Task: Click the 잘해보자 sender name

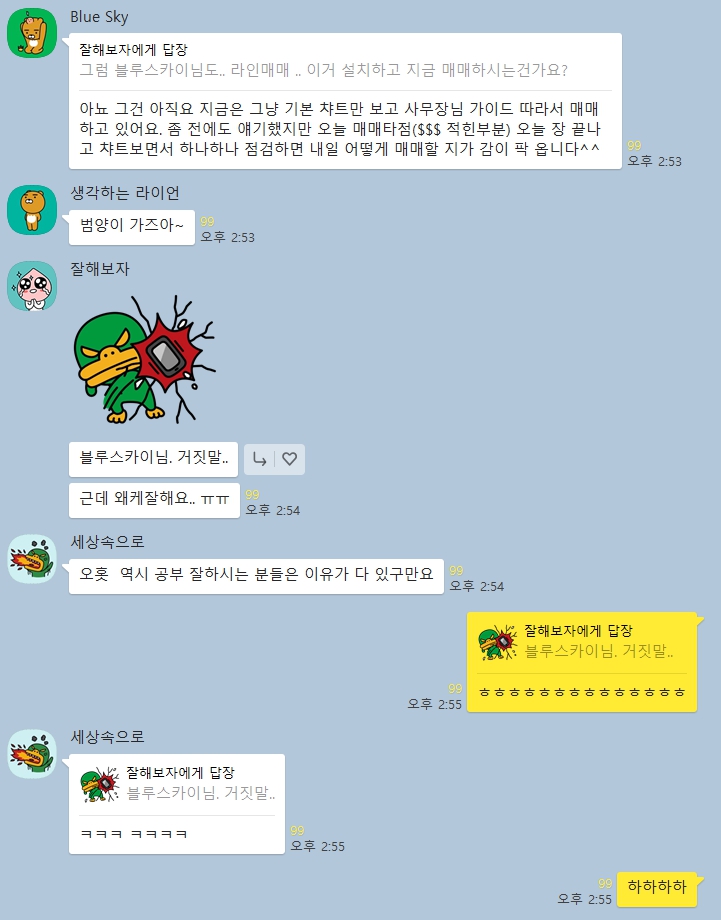Action: pyautogui.click(x=100, y=269)
